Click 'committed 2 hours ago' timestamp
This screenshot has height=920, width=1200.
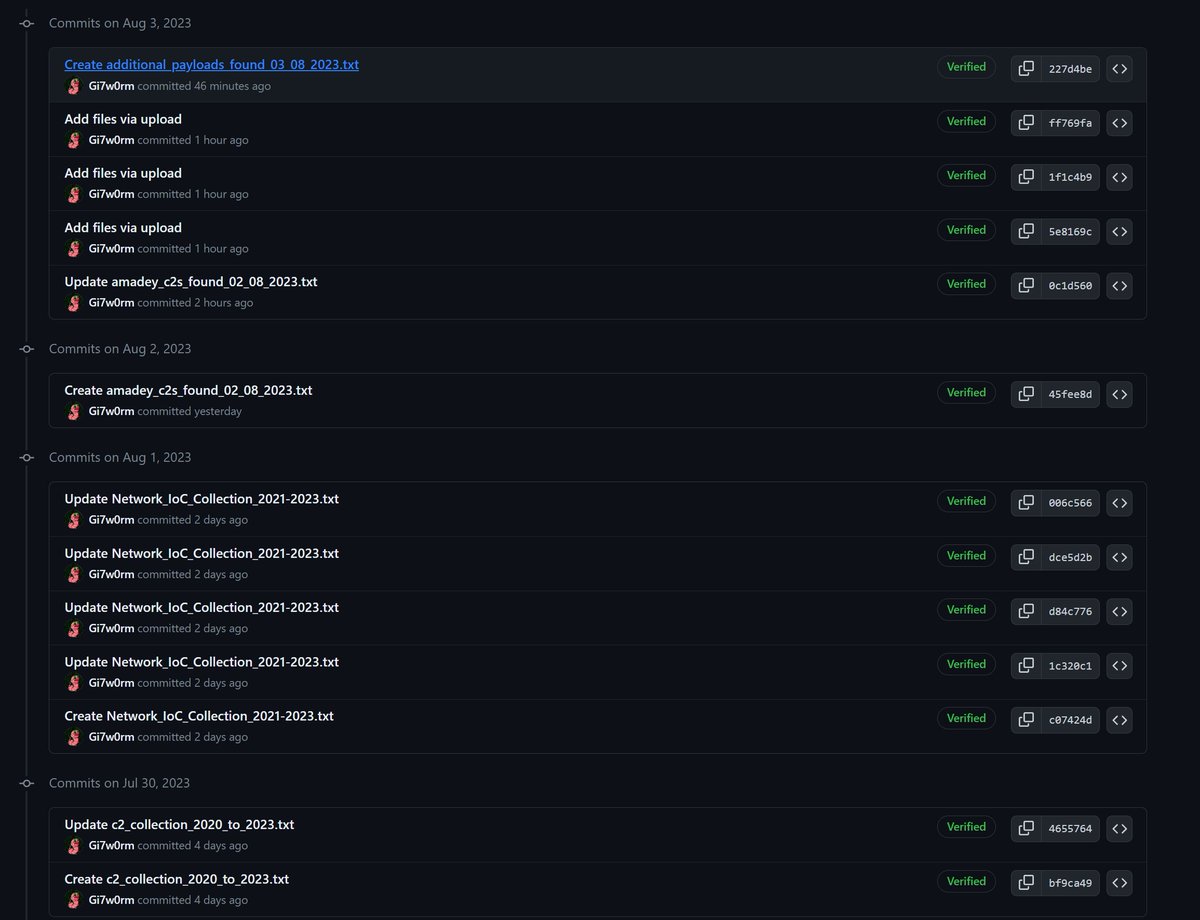196,303
